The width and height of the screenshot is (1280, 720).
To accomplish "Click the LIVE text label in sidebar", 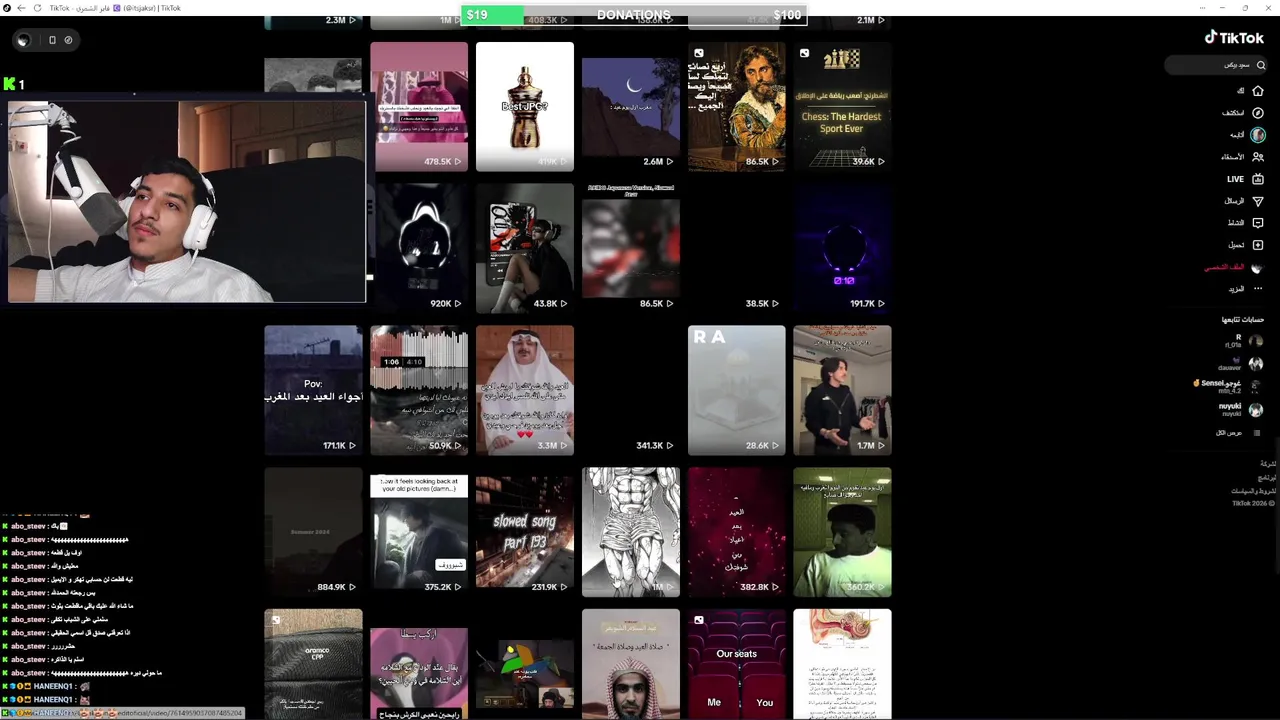I will point(1236,179).
